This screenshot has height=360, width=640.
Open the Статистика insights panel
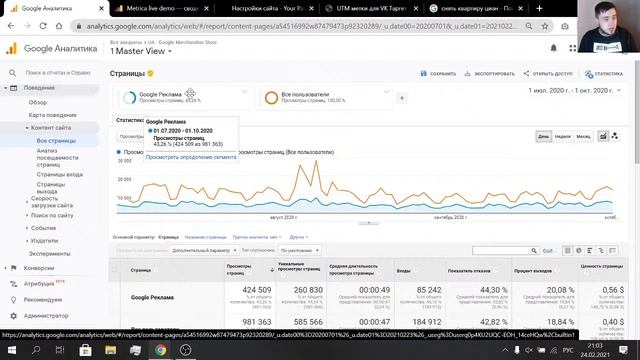point(604,74)
